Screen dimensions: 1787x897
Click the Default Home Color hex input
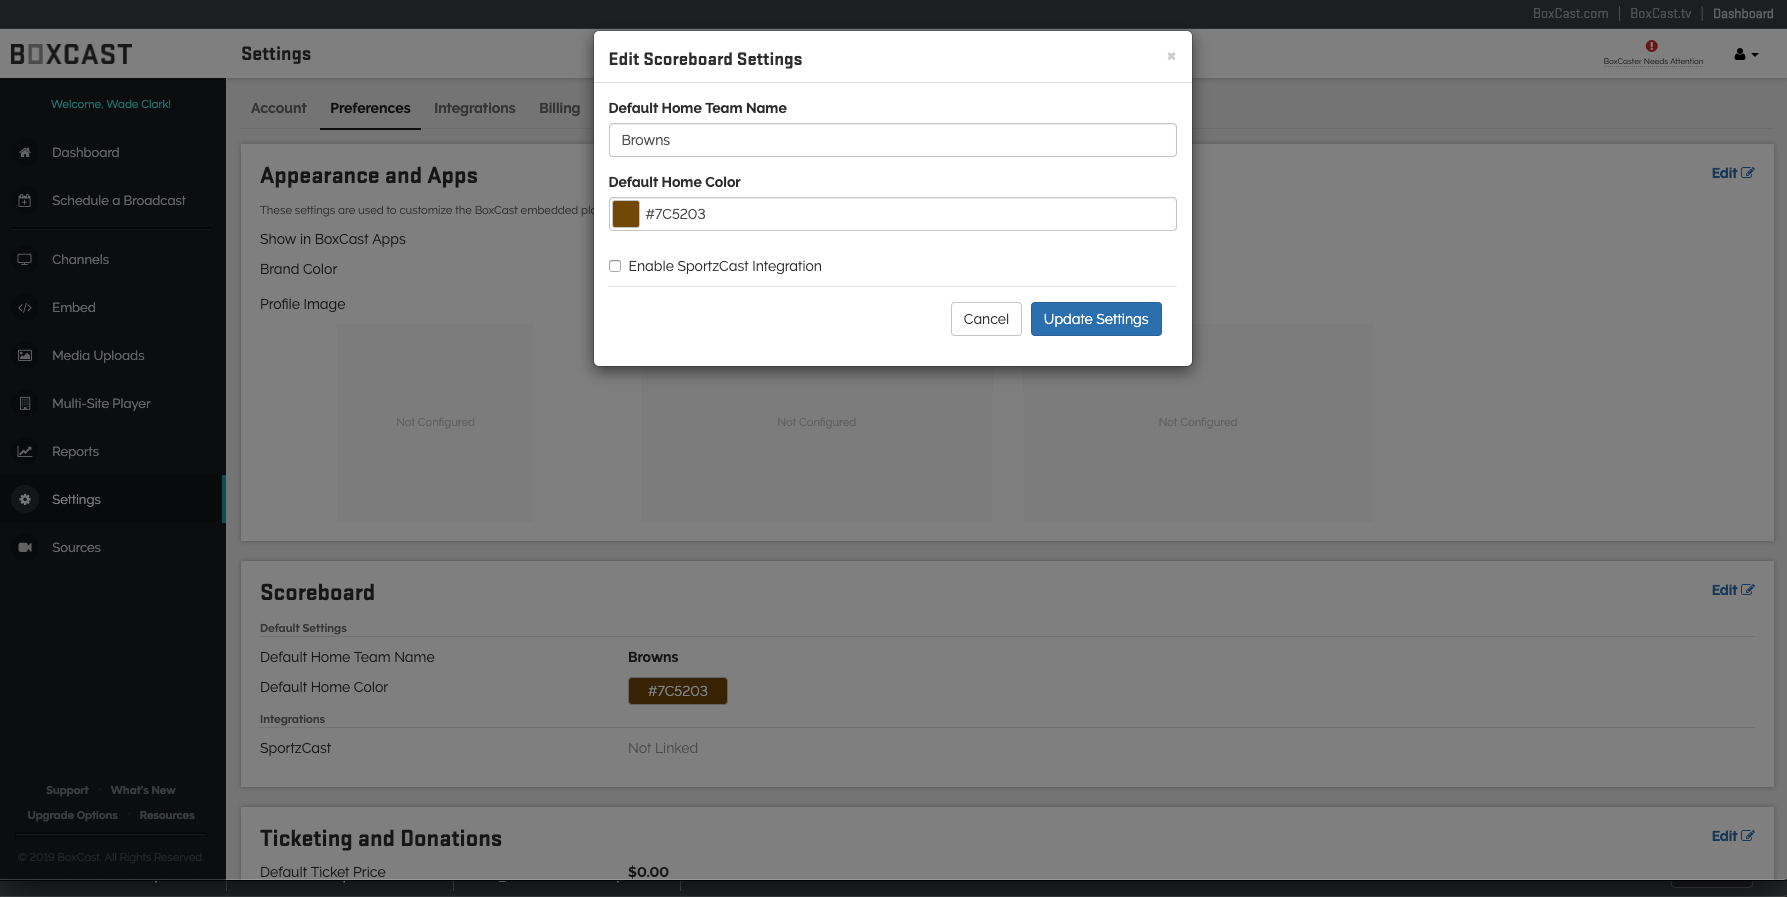pos(905,214)
